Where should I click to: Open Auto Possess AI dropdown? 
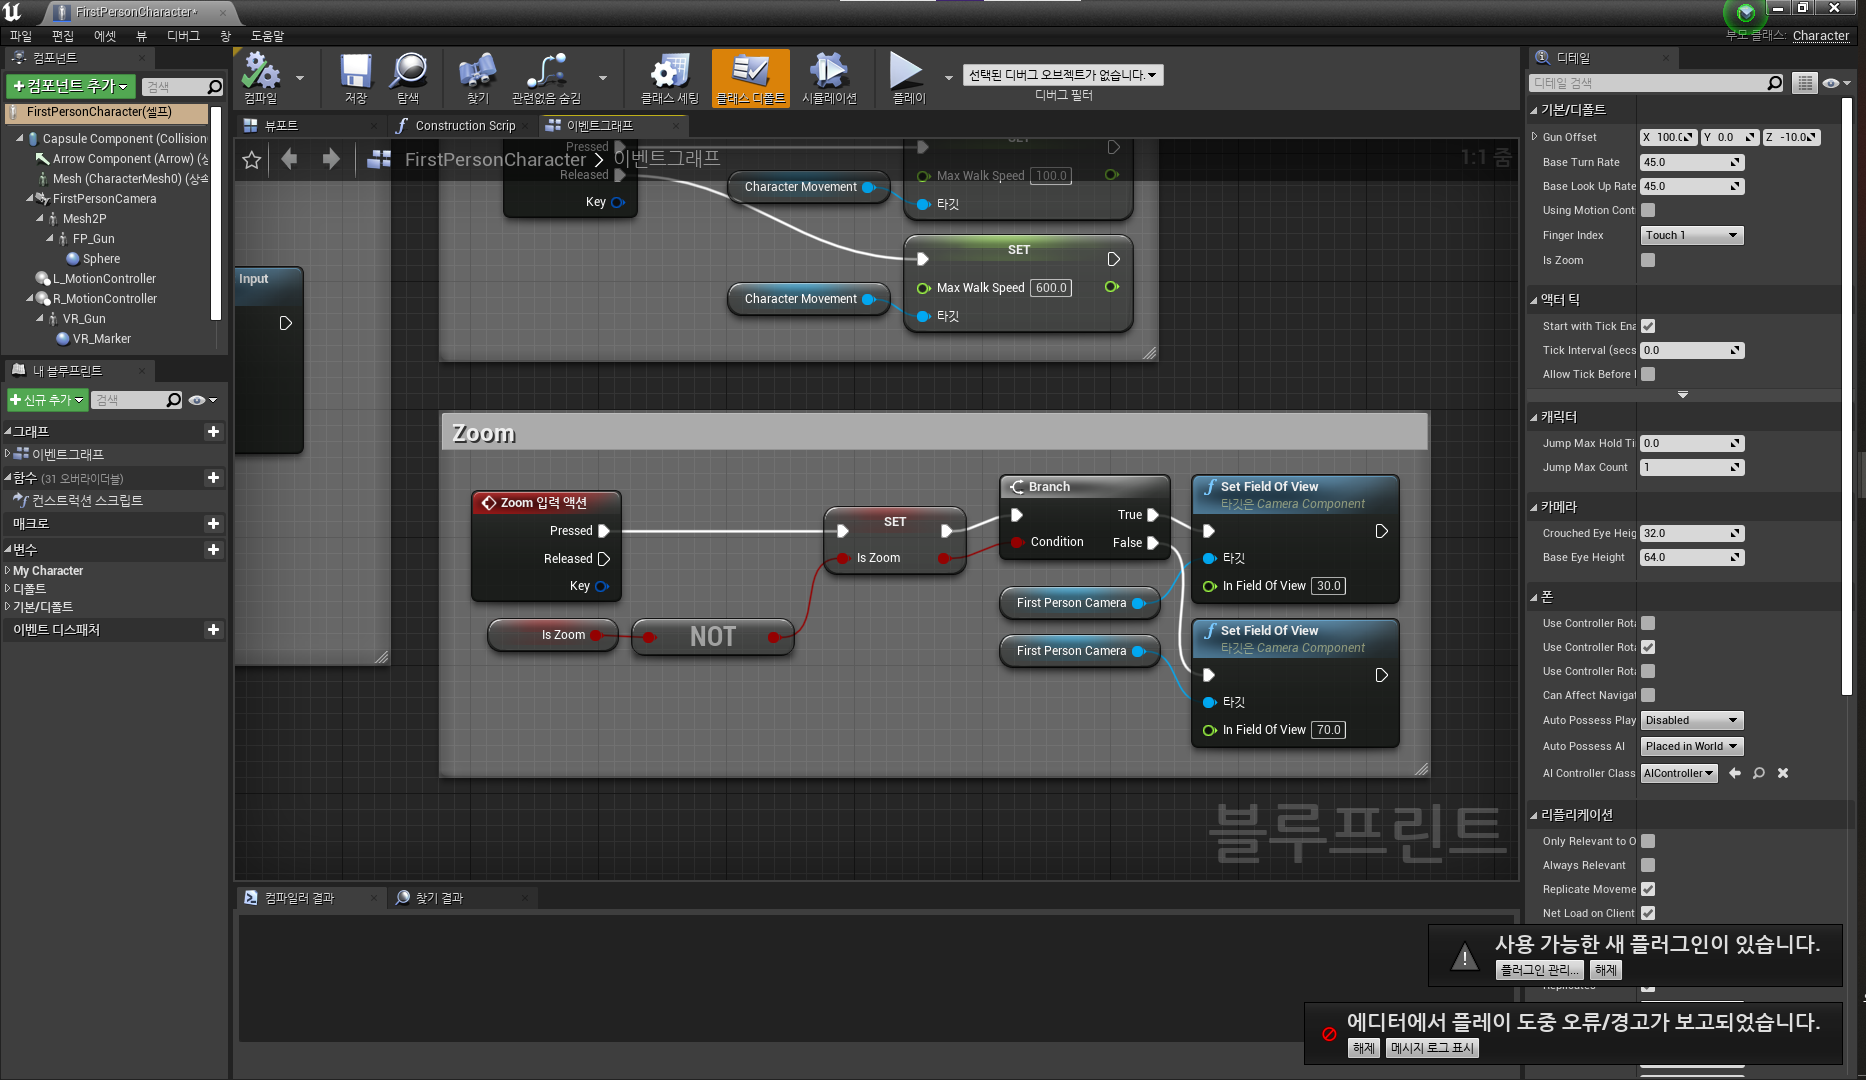(x=1692, y=746)
